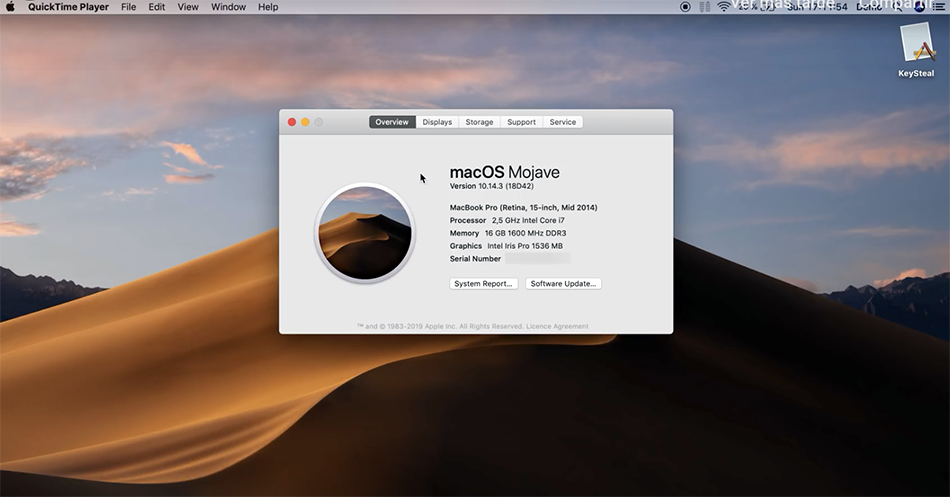This screenshot has width=950, height=497.
Task: Stop the screen recording from the menu bar
Action: pos(685,7)
